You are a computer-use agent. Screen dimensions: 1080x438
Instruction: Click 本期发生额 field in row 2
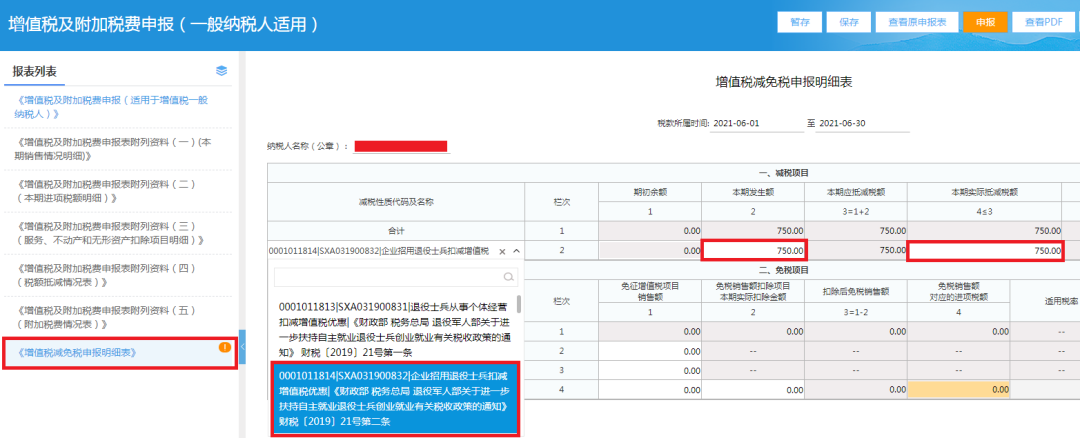click(x=754, y=251)
